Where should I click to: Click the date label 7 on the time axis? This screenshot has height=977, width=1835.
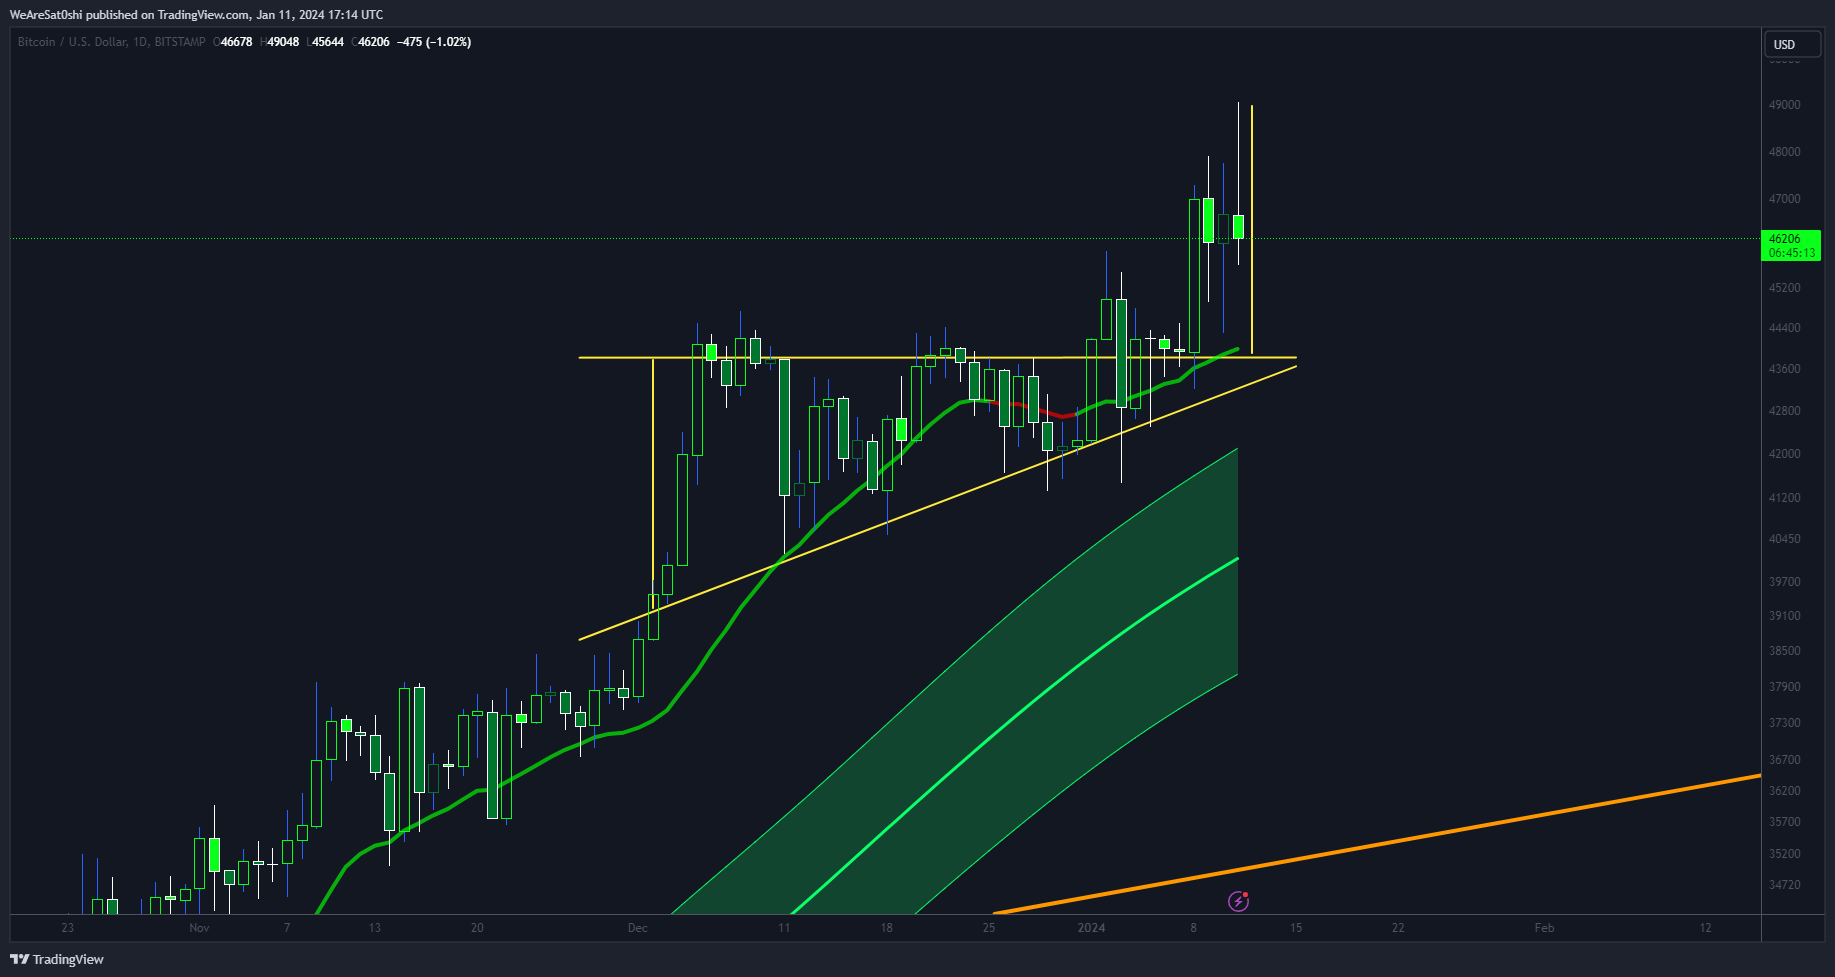pyautogui.click(x=287, y=928)
